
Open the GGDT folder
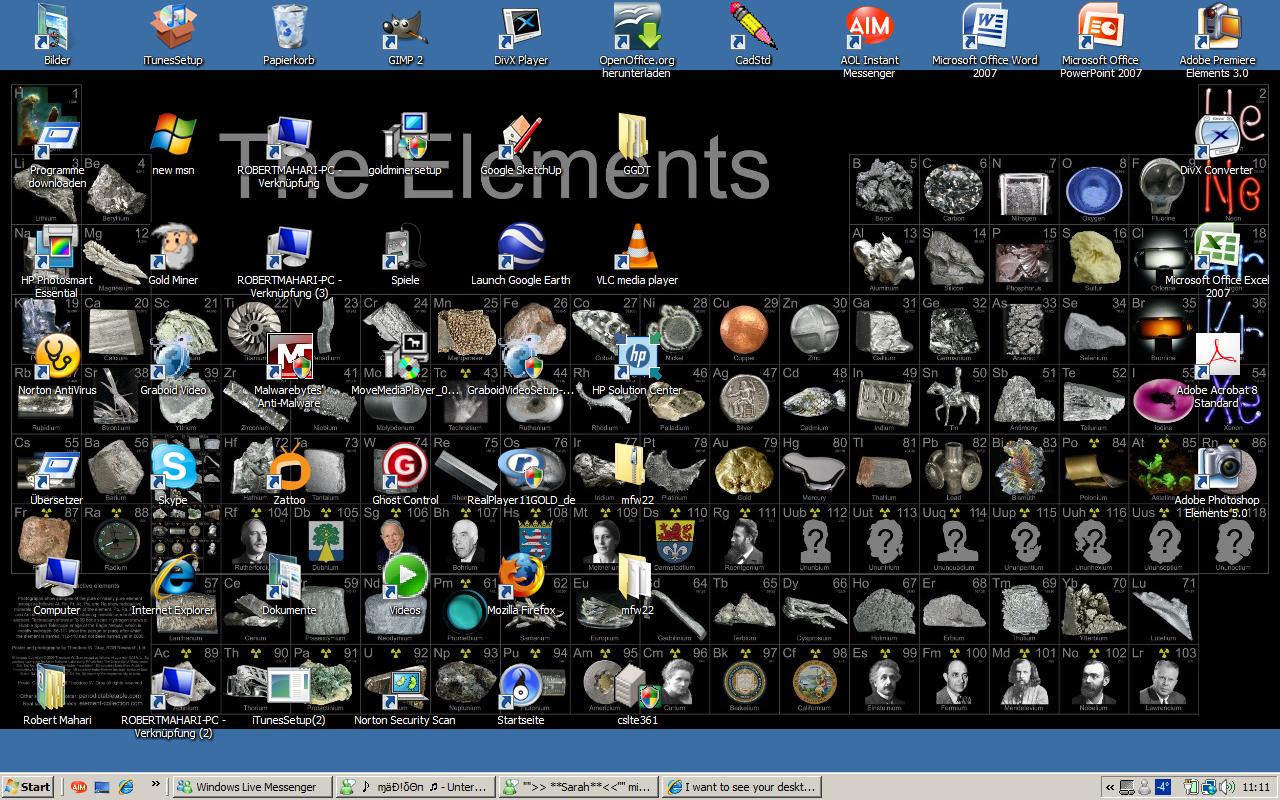[x=637, y=139]
